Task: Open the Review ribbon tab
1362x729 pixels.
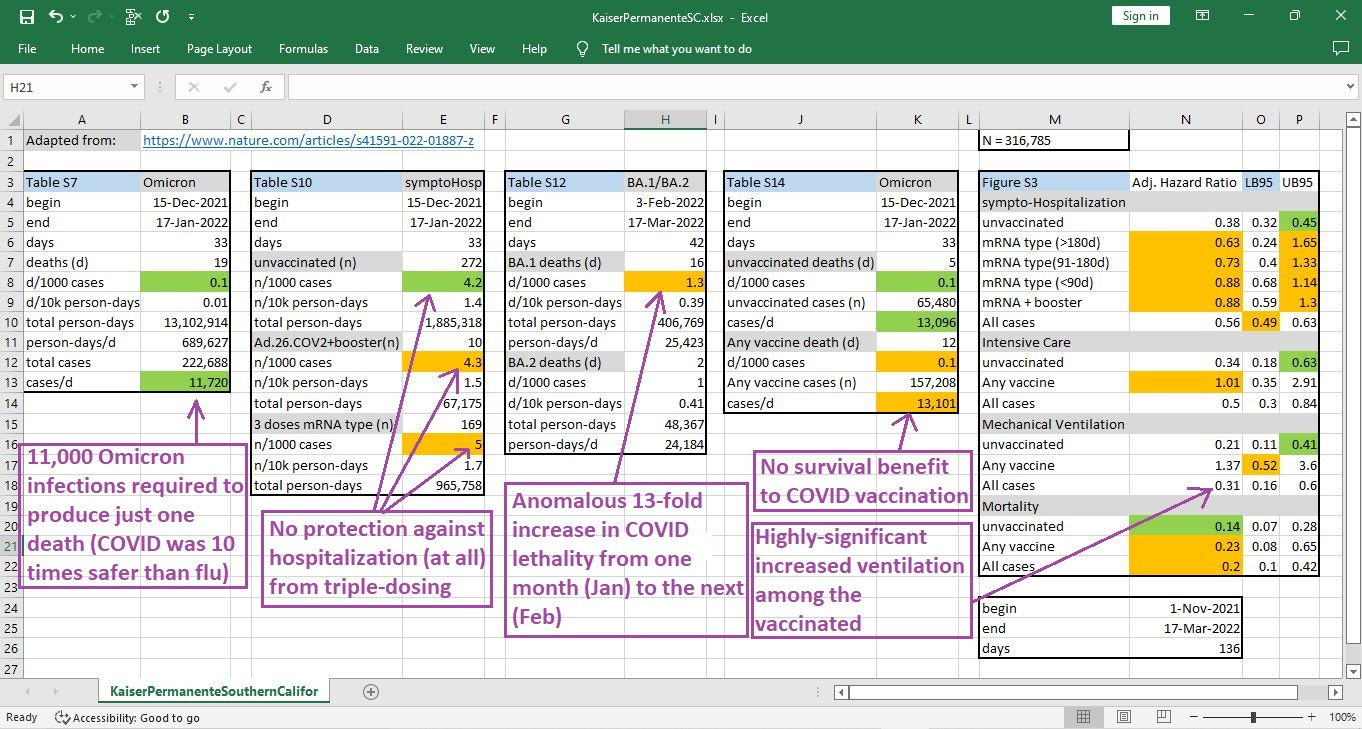Action: (x=424, y=48)
